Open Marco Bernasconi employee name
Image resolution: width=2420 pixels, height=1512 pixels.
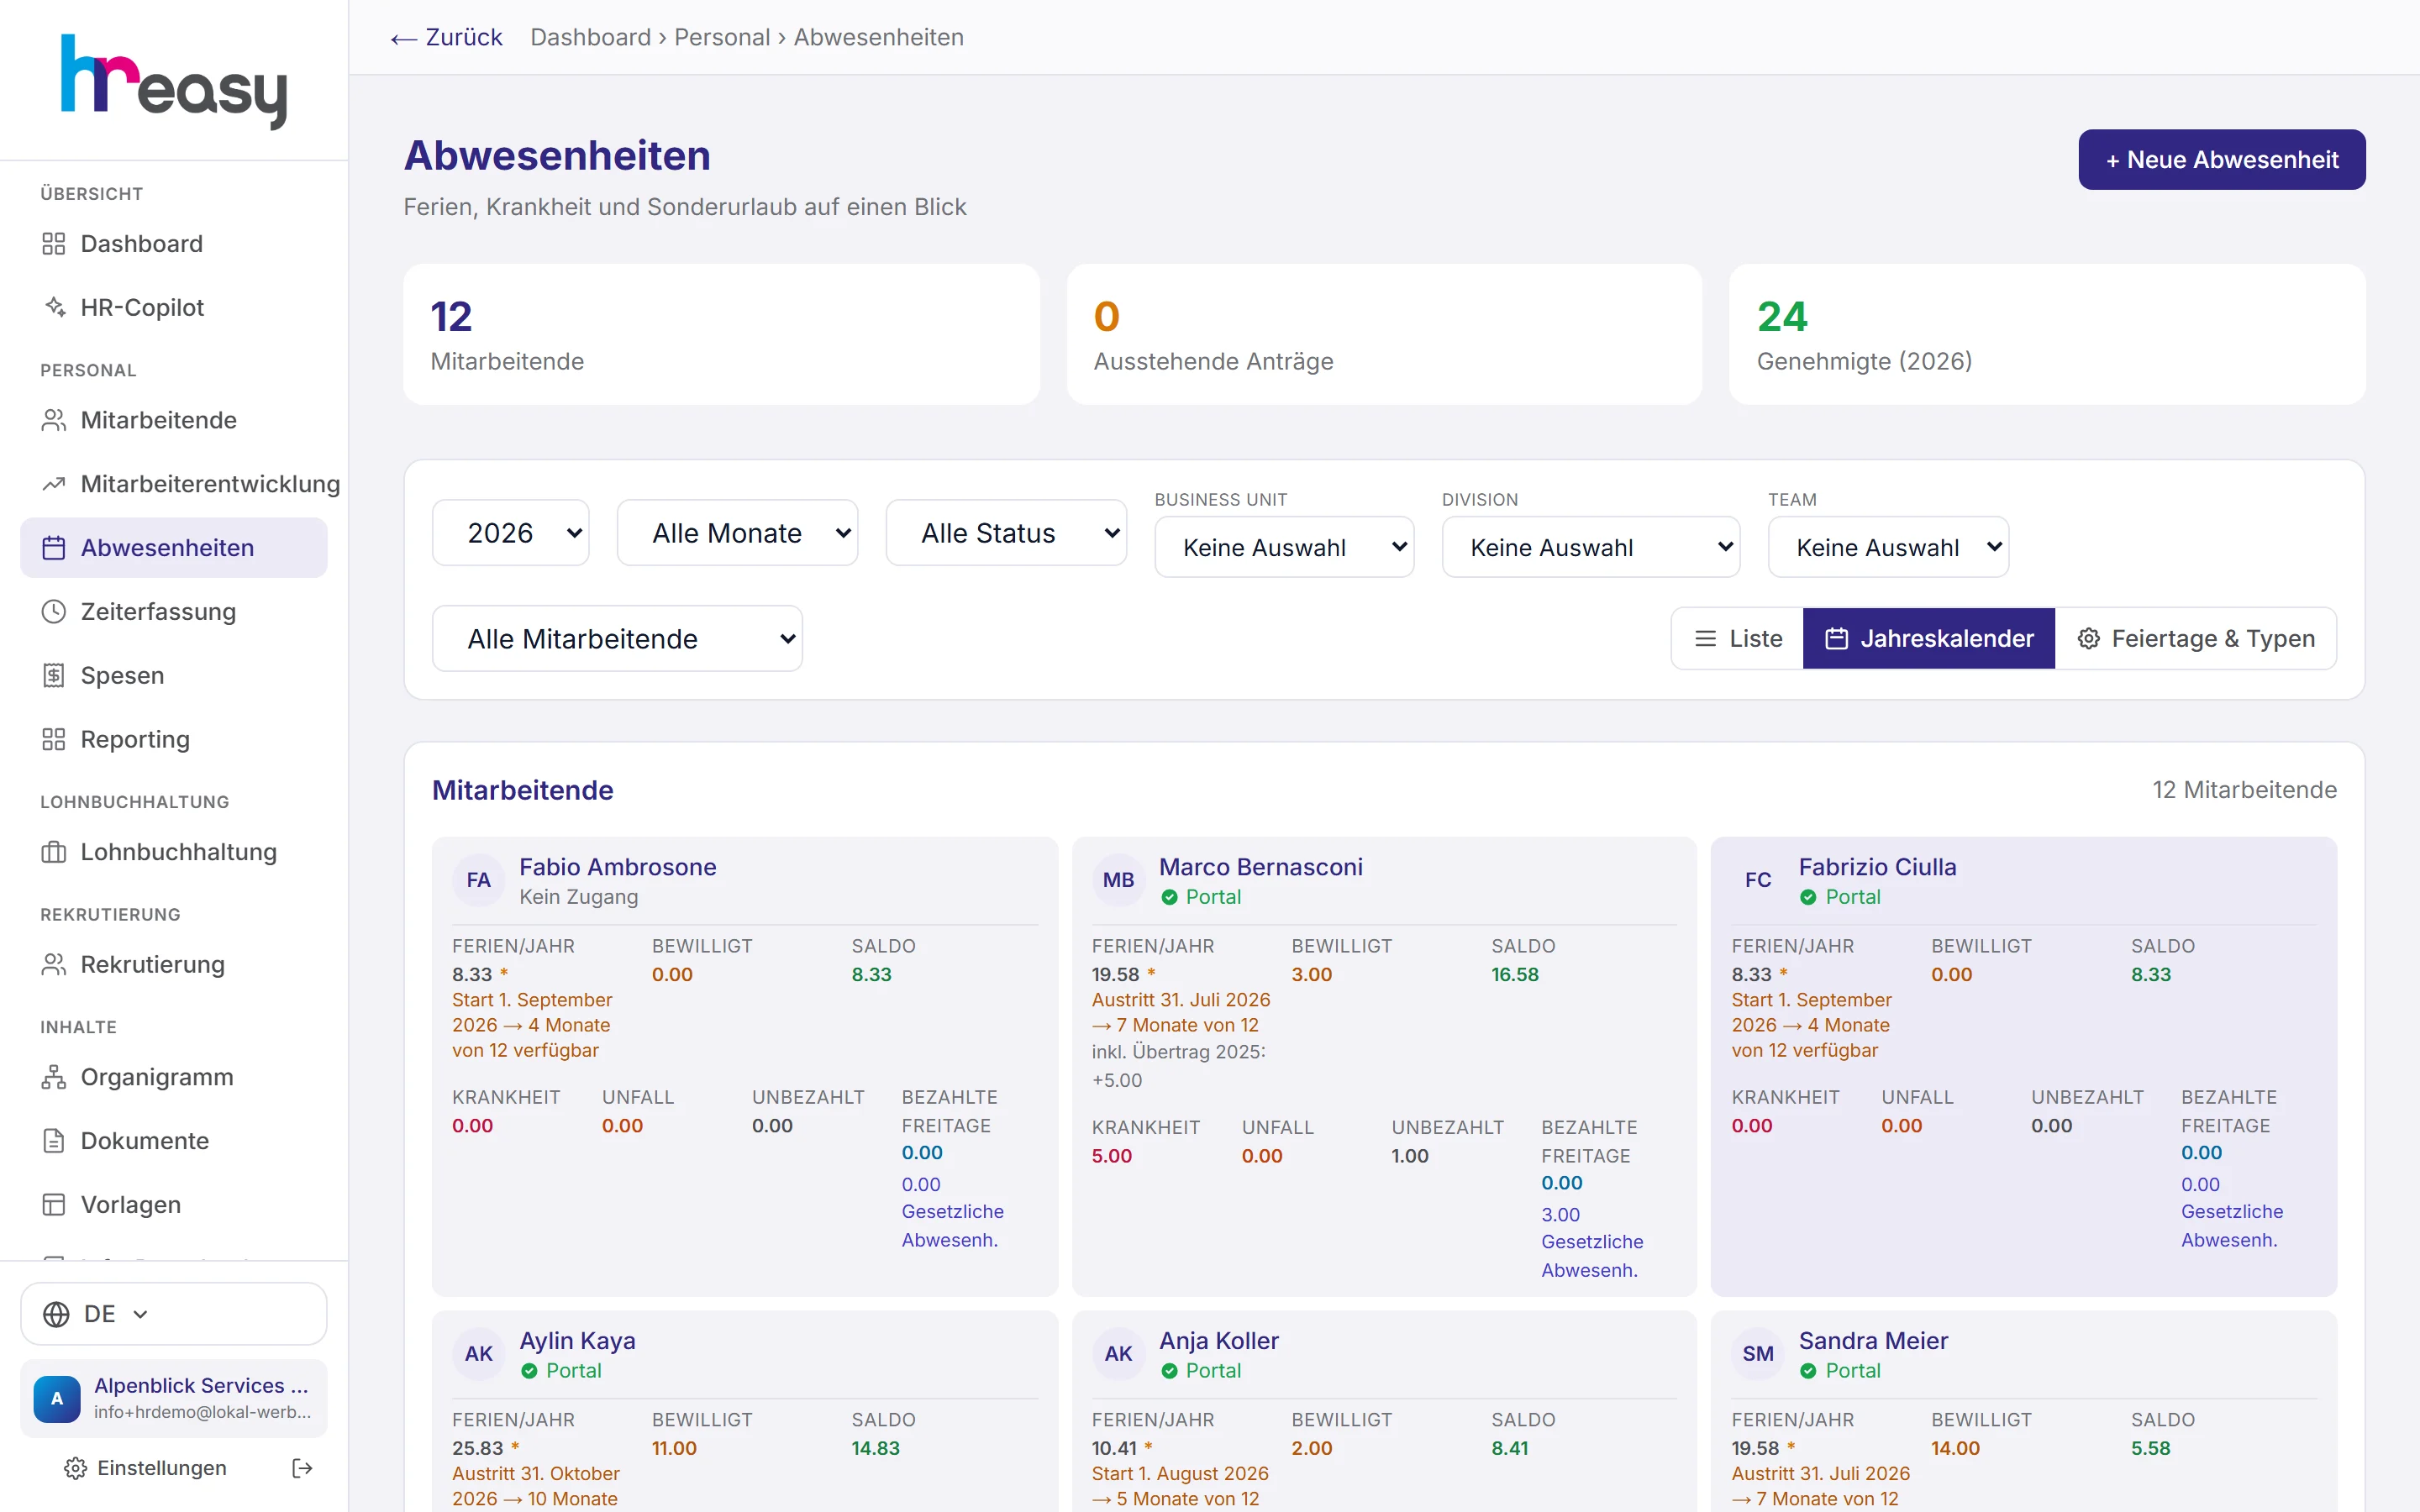(1260, 867)
